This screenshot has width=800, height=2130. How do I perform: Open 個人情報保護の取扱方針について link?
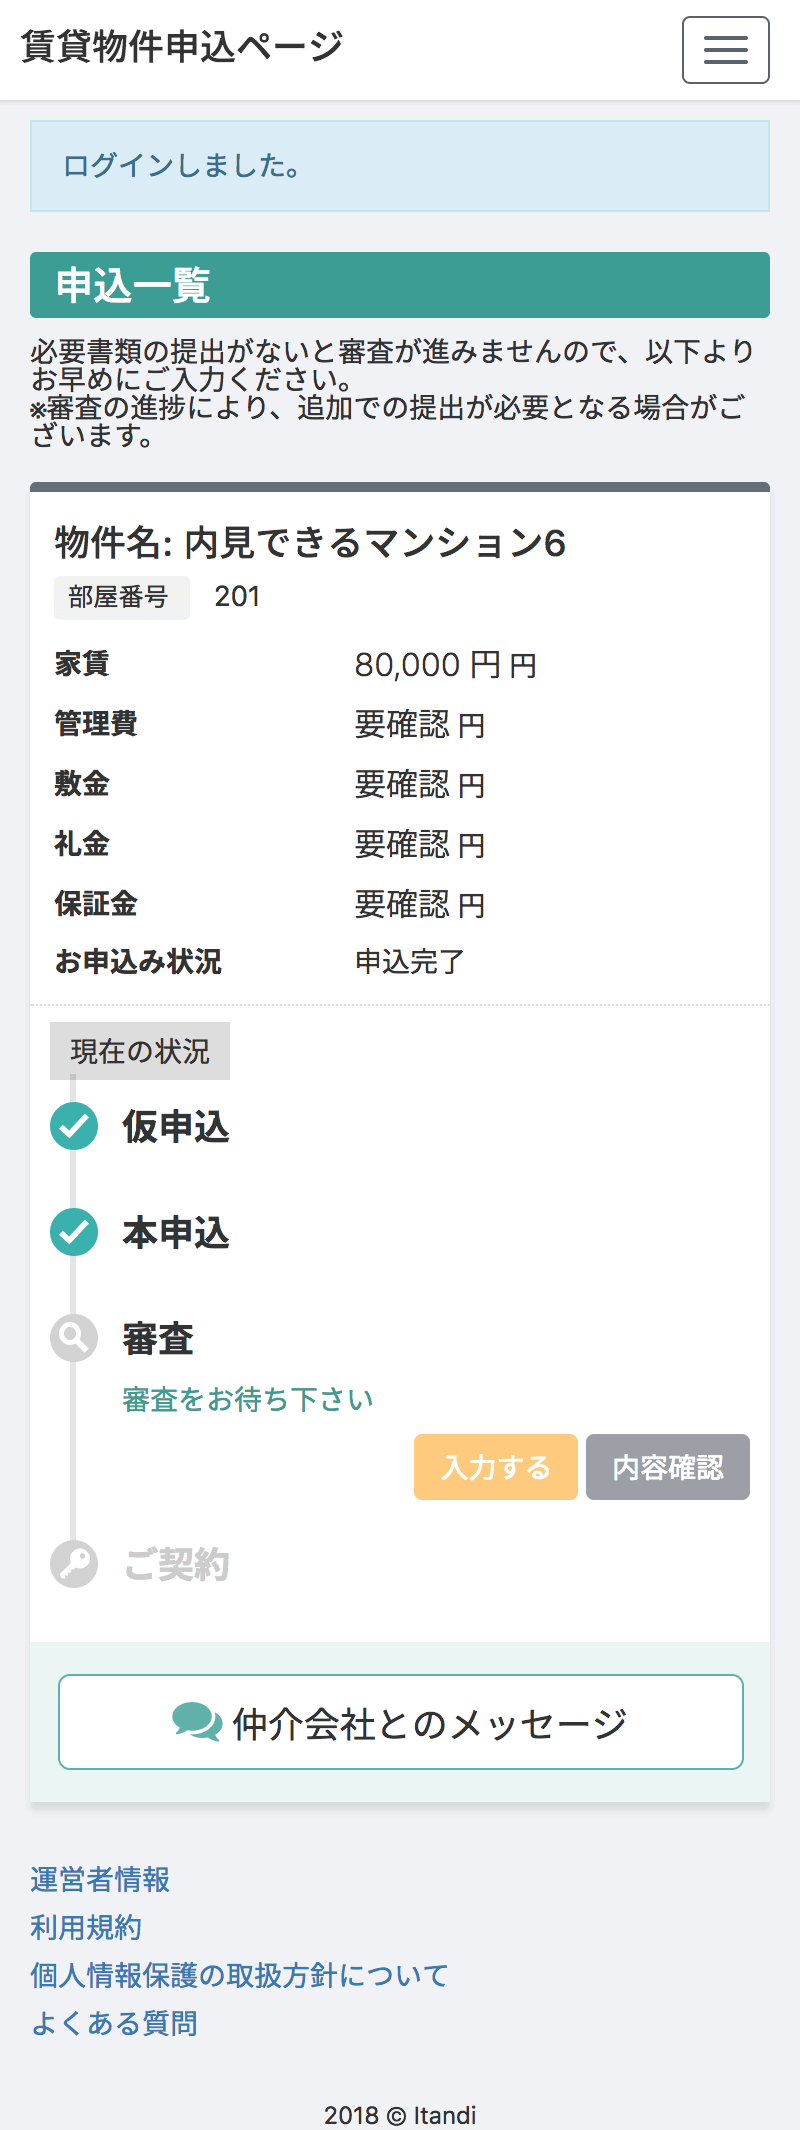(239, 1975)
